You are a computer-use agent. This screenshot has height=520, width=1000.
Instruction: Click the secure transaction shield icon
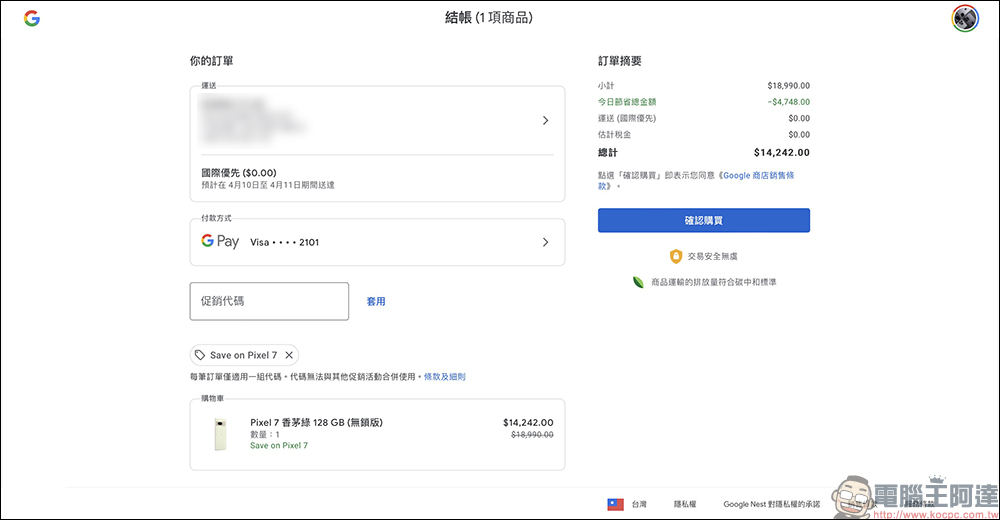(x=676, y=256)
